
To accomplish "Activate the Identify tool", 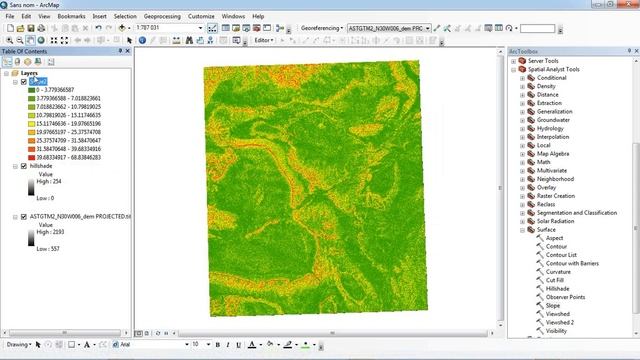I will point(142,40).
